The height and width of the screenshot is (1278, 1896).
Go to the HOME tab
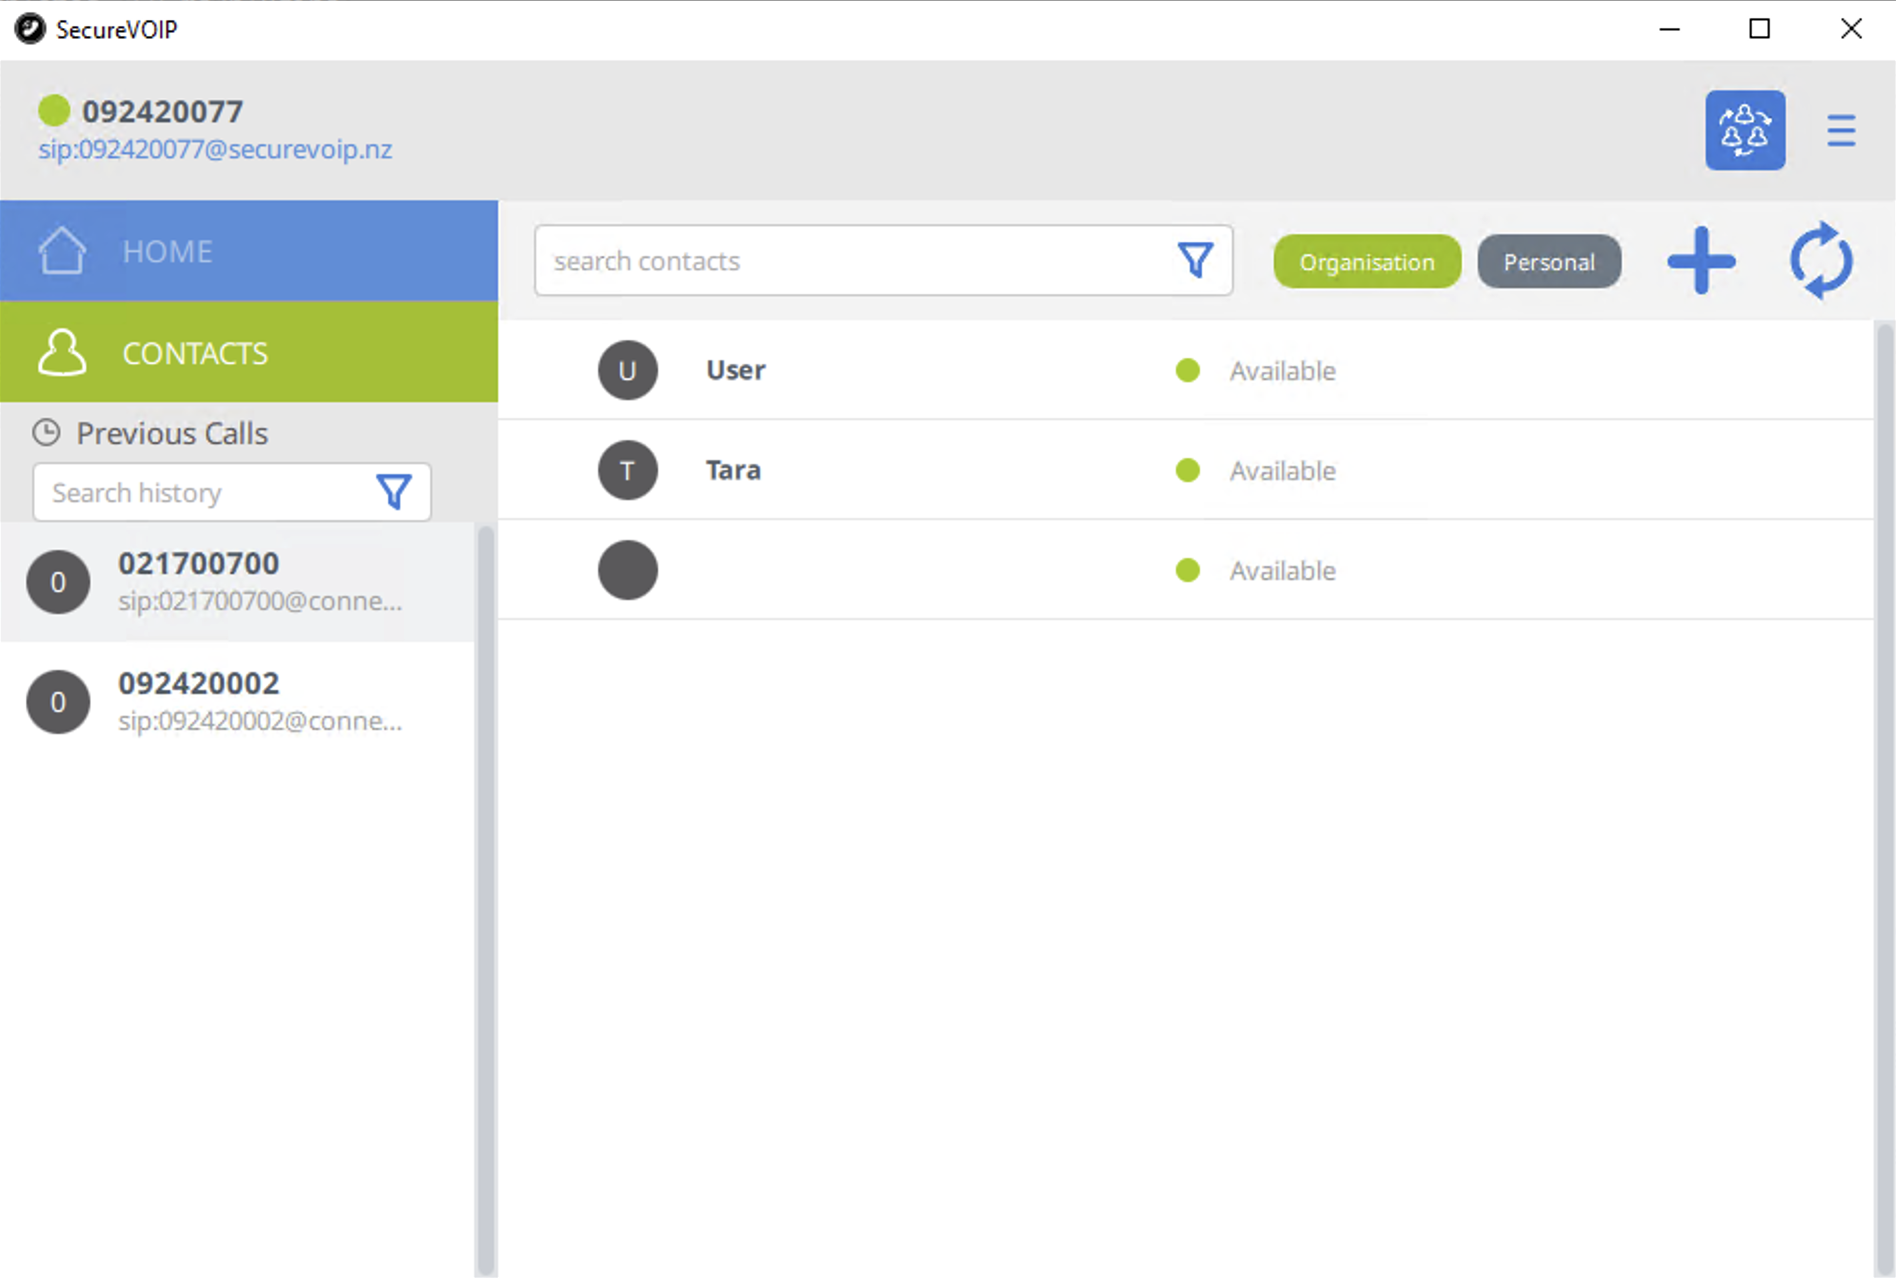(249, 250)
